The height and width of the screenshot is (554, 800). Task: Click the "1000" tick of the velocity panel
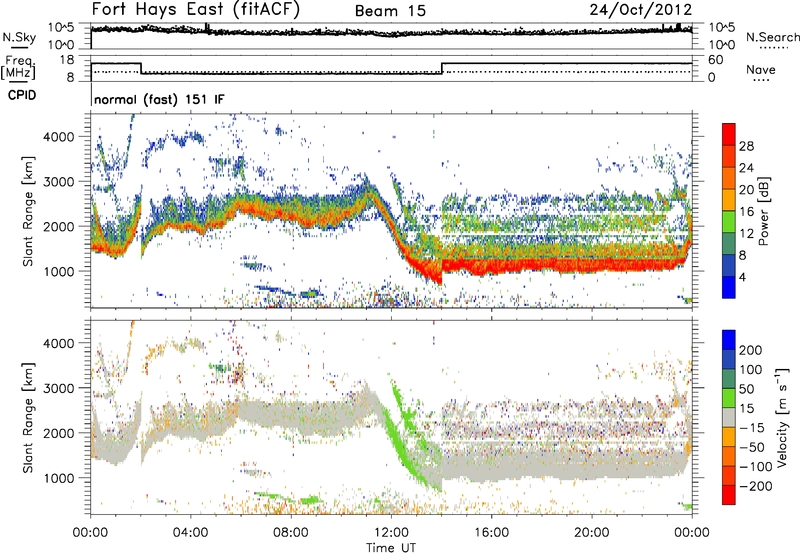coord(58,478)
